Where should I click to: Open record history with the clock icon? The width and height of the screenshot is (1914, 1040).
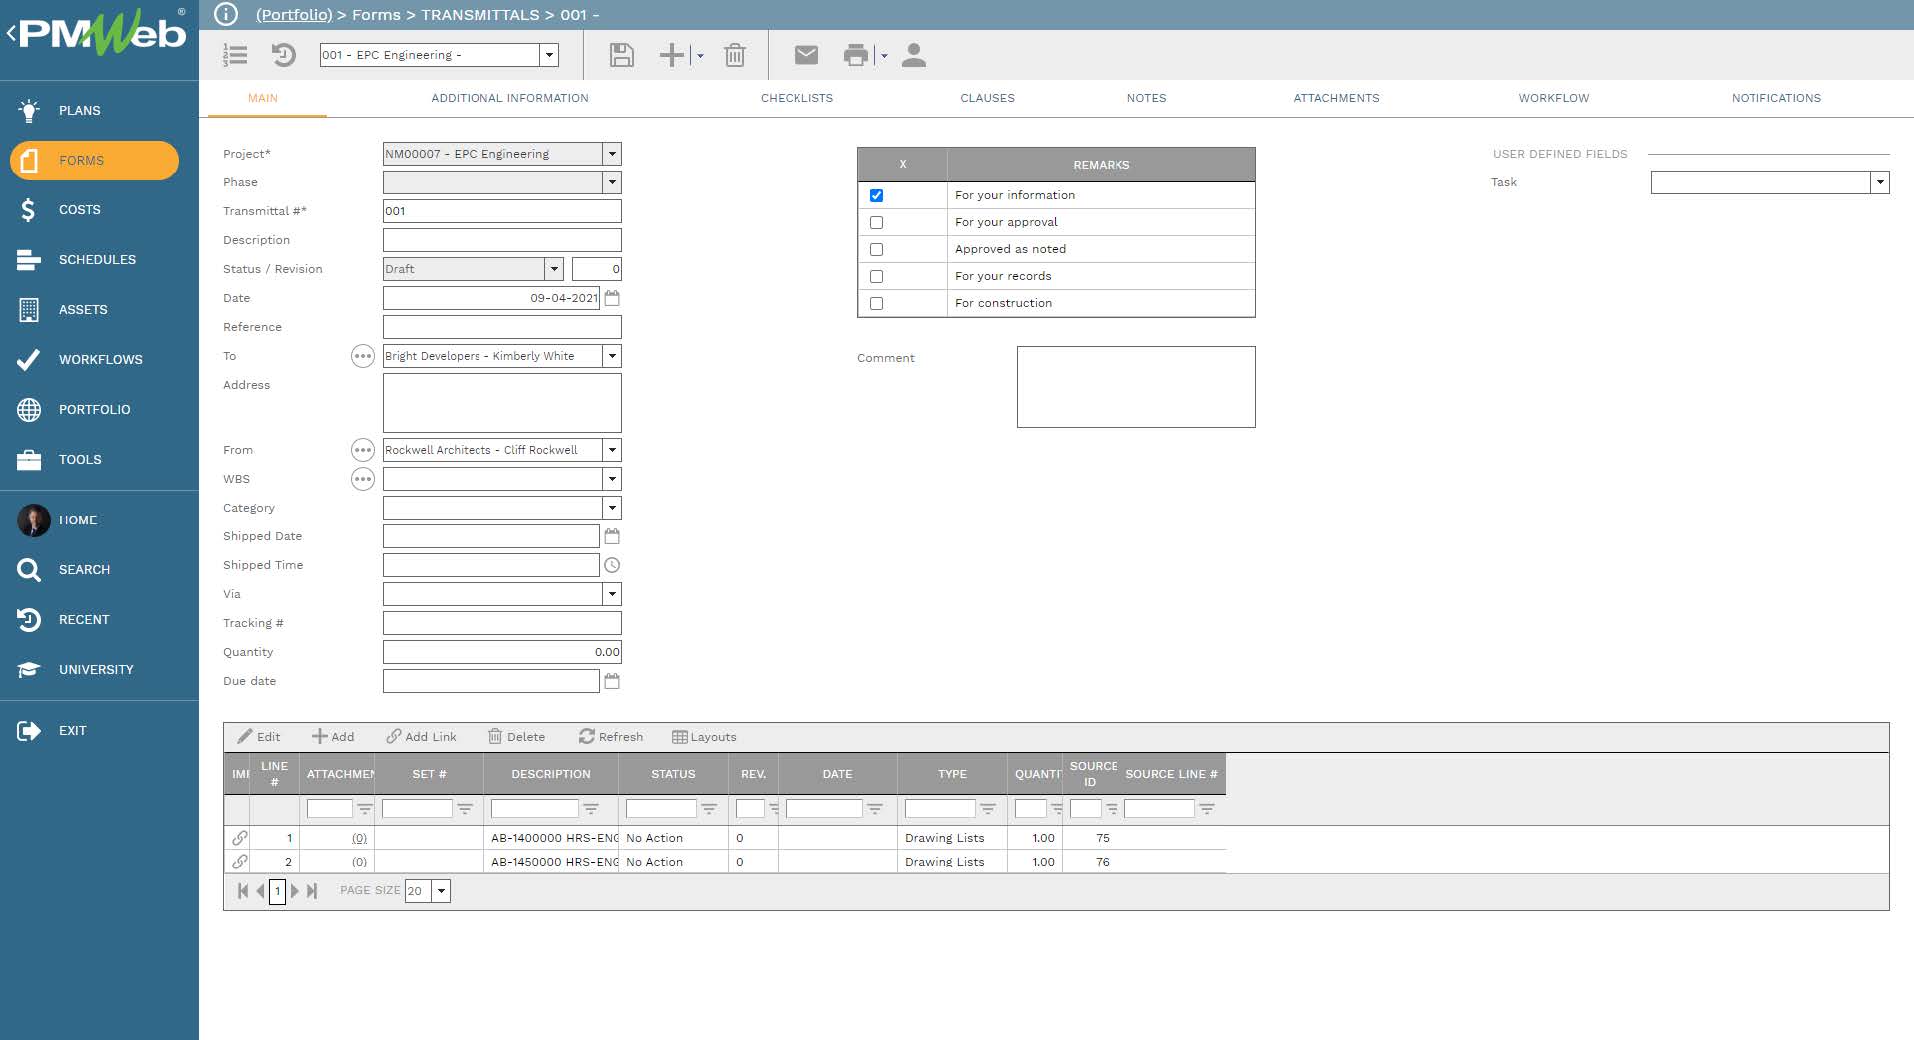point(285,55)
